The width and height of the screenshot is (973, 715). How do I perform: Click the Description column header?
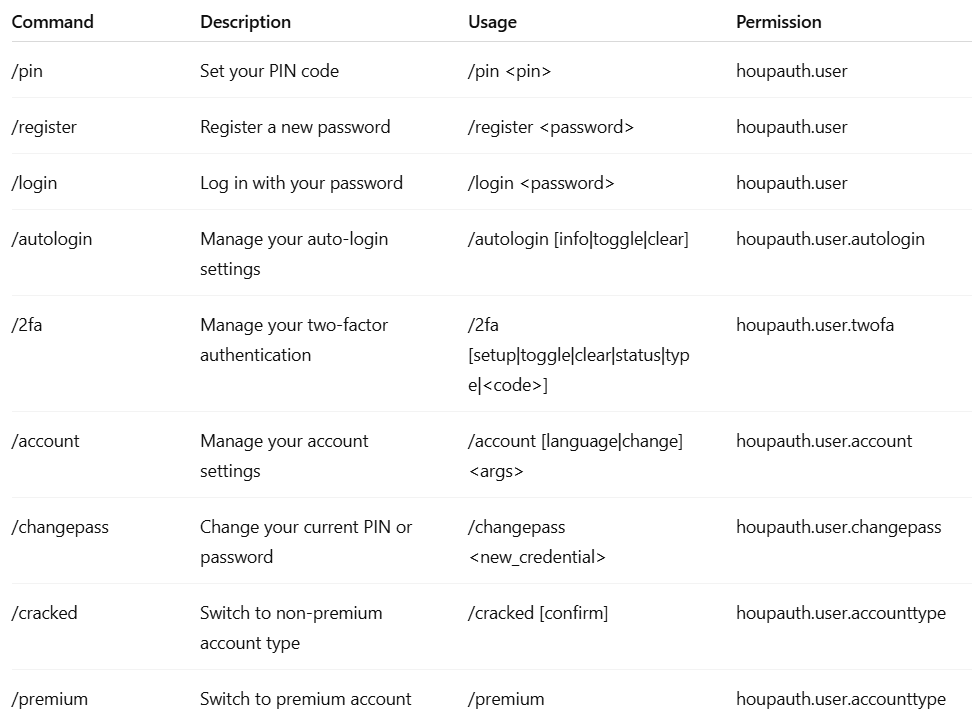[x=245, y=21]
